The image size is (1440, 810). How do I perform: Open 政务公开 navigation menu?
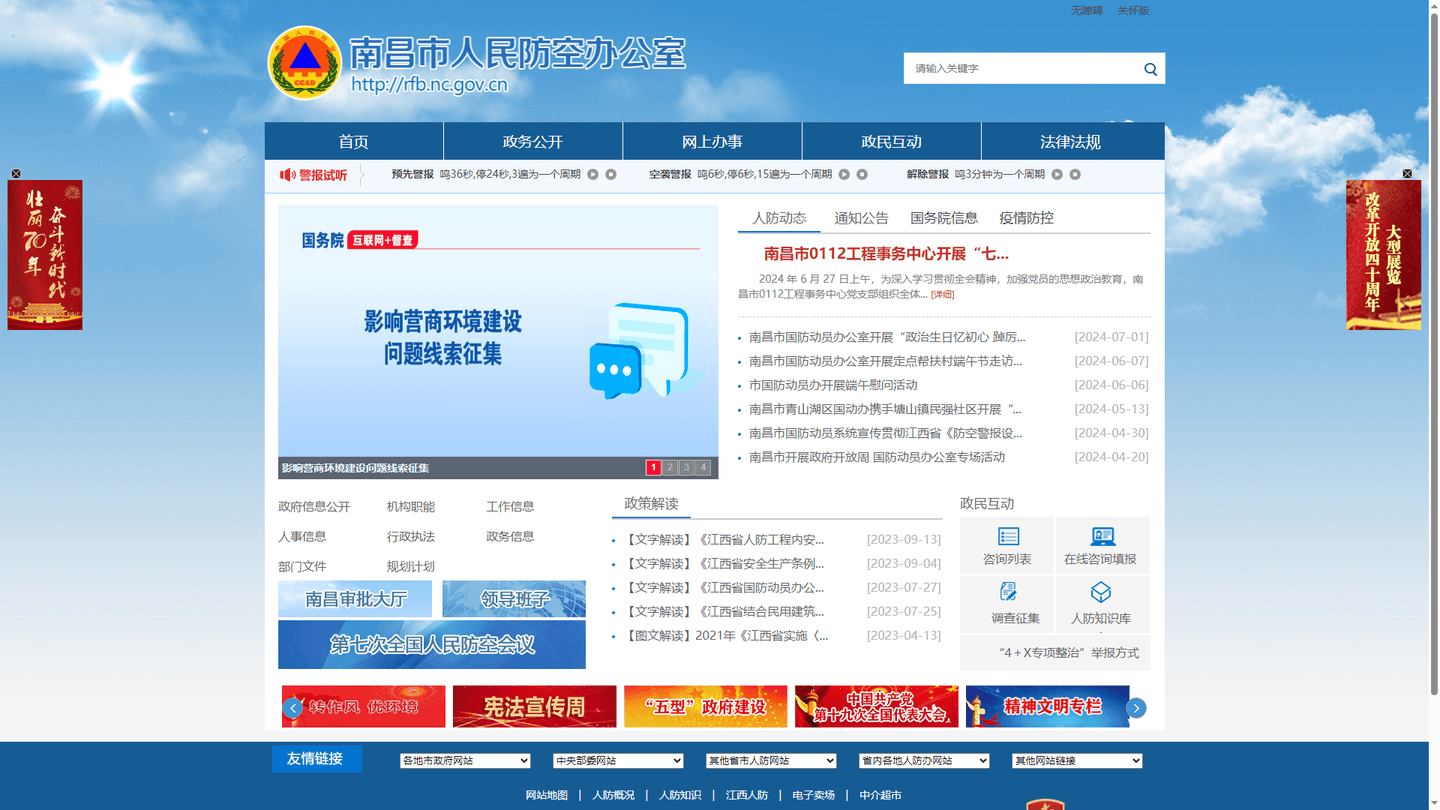533,142
